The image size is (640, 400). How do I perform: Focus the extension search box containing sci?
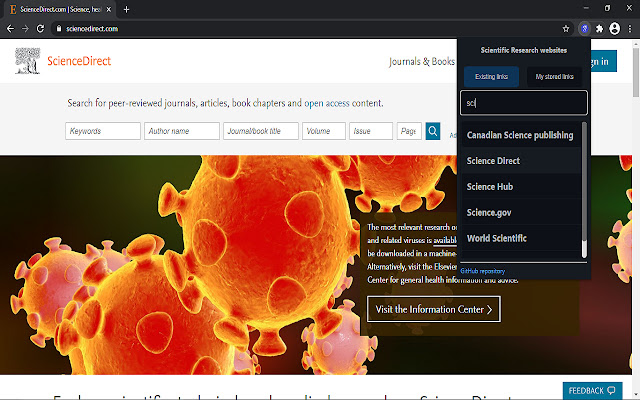(524, 103)
